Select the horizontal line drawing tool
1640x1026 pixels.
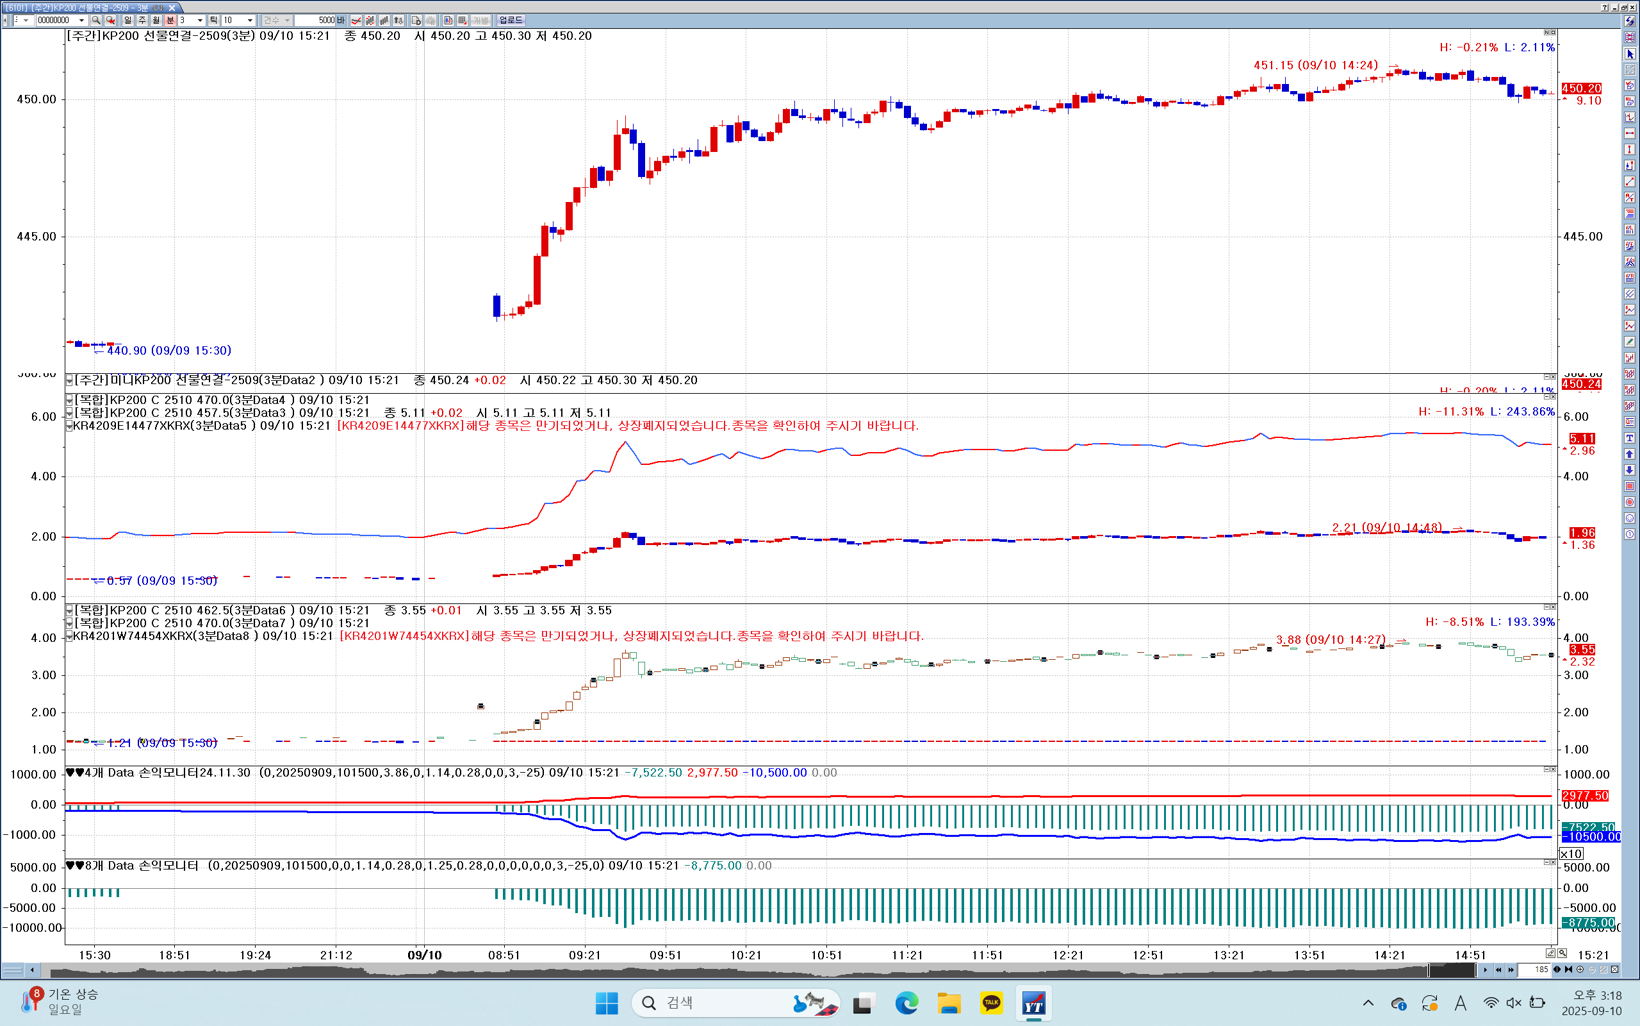(x=1630, y=134)
